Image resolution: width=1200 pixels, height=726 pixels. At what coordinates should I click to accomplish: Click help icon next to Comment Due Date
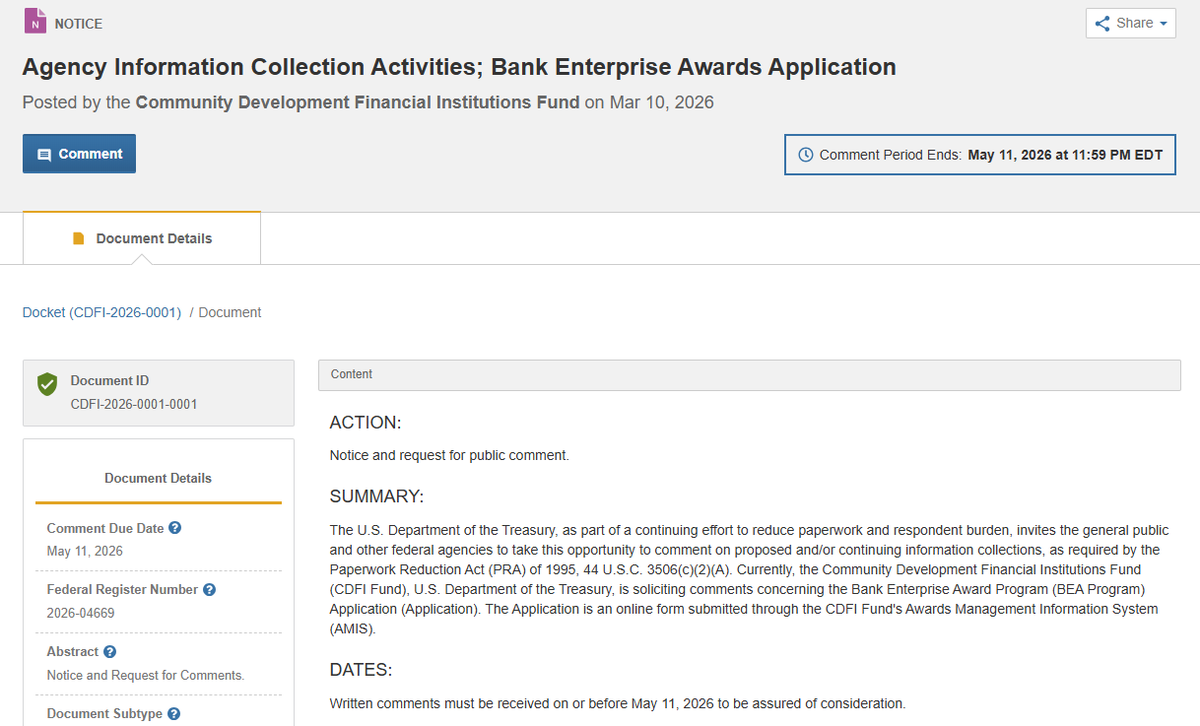click(x=175, y=528)
